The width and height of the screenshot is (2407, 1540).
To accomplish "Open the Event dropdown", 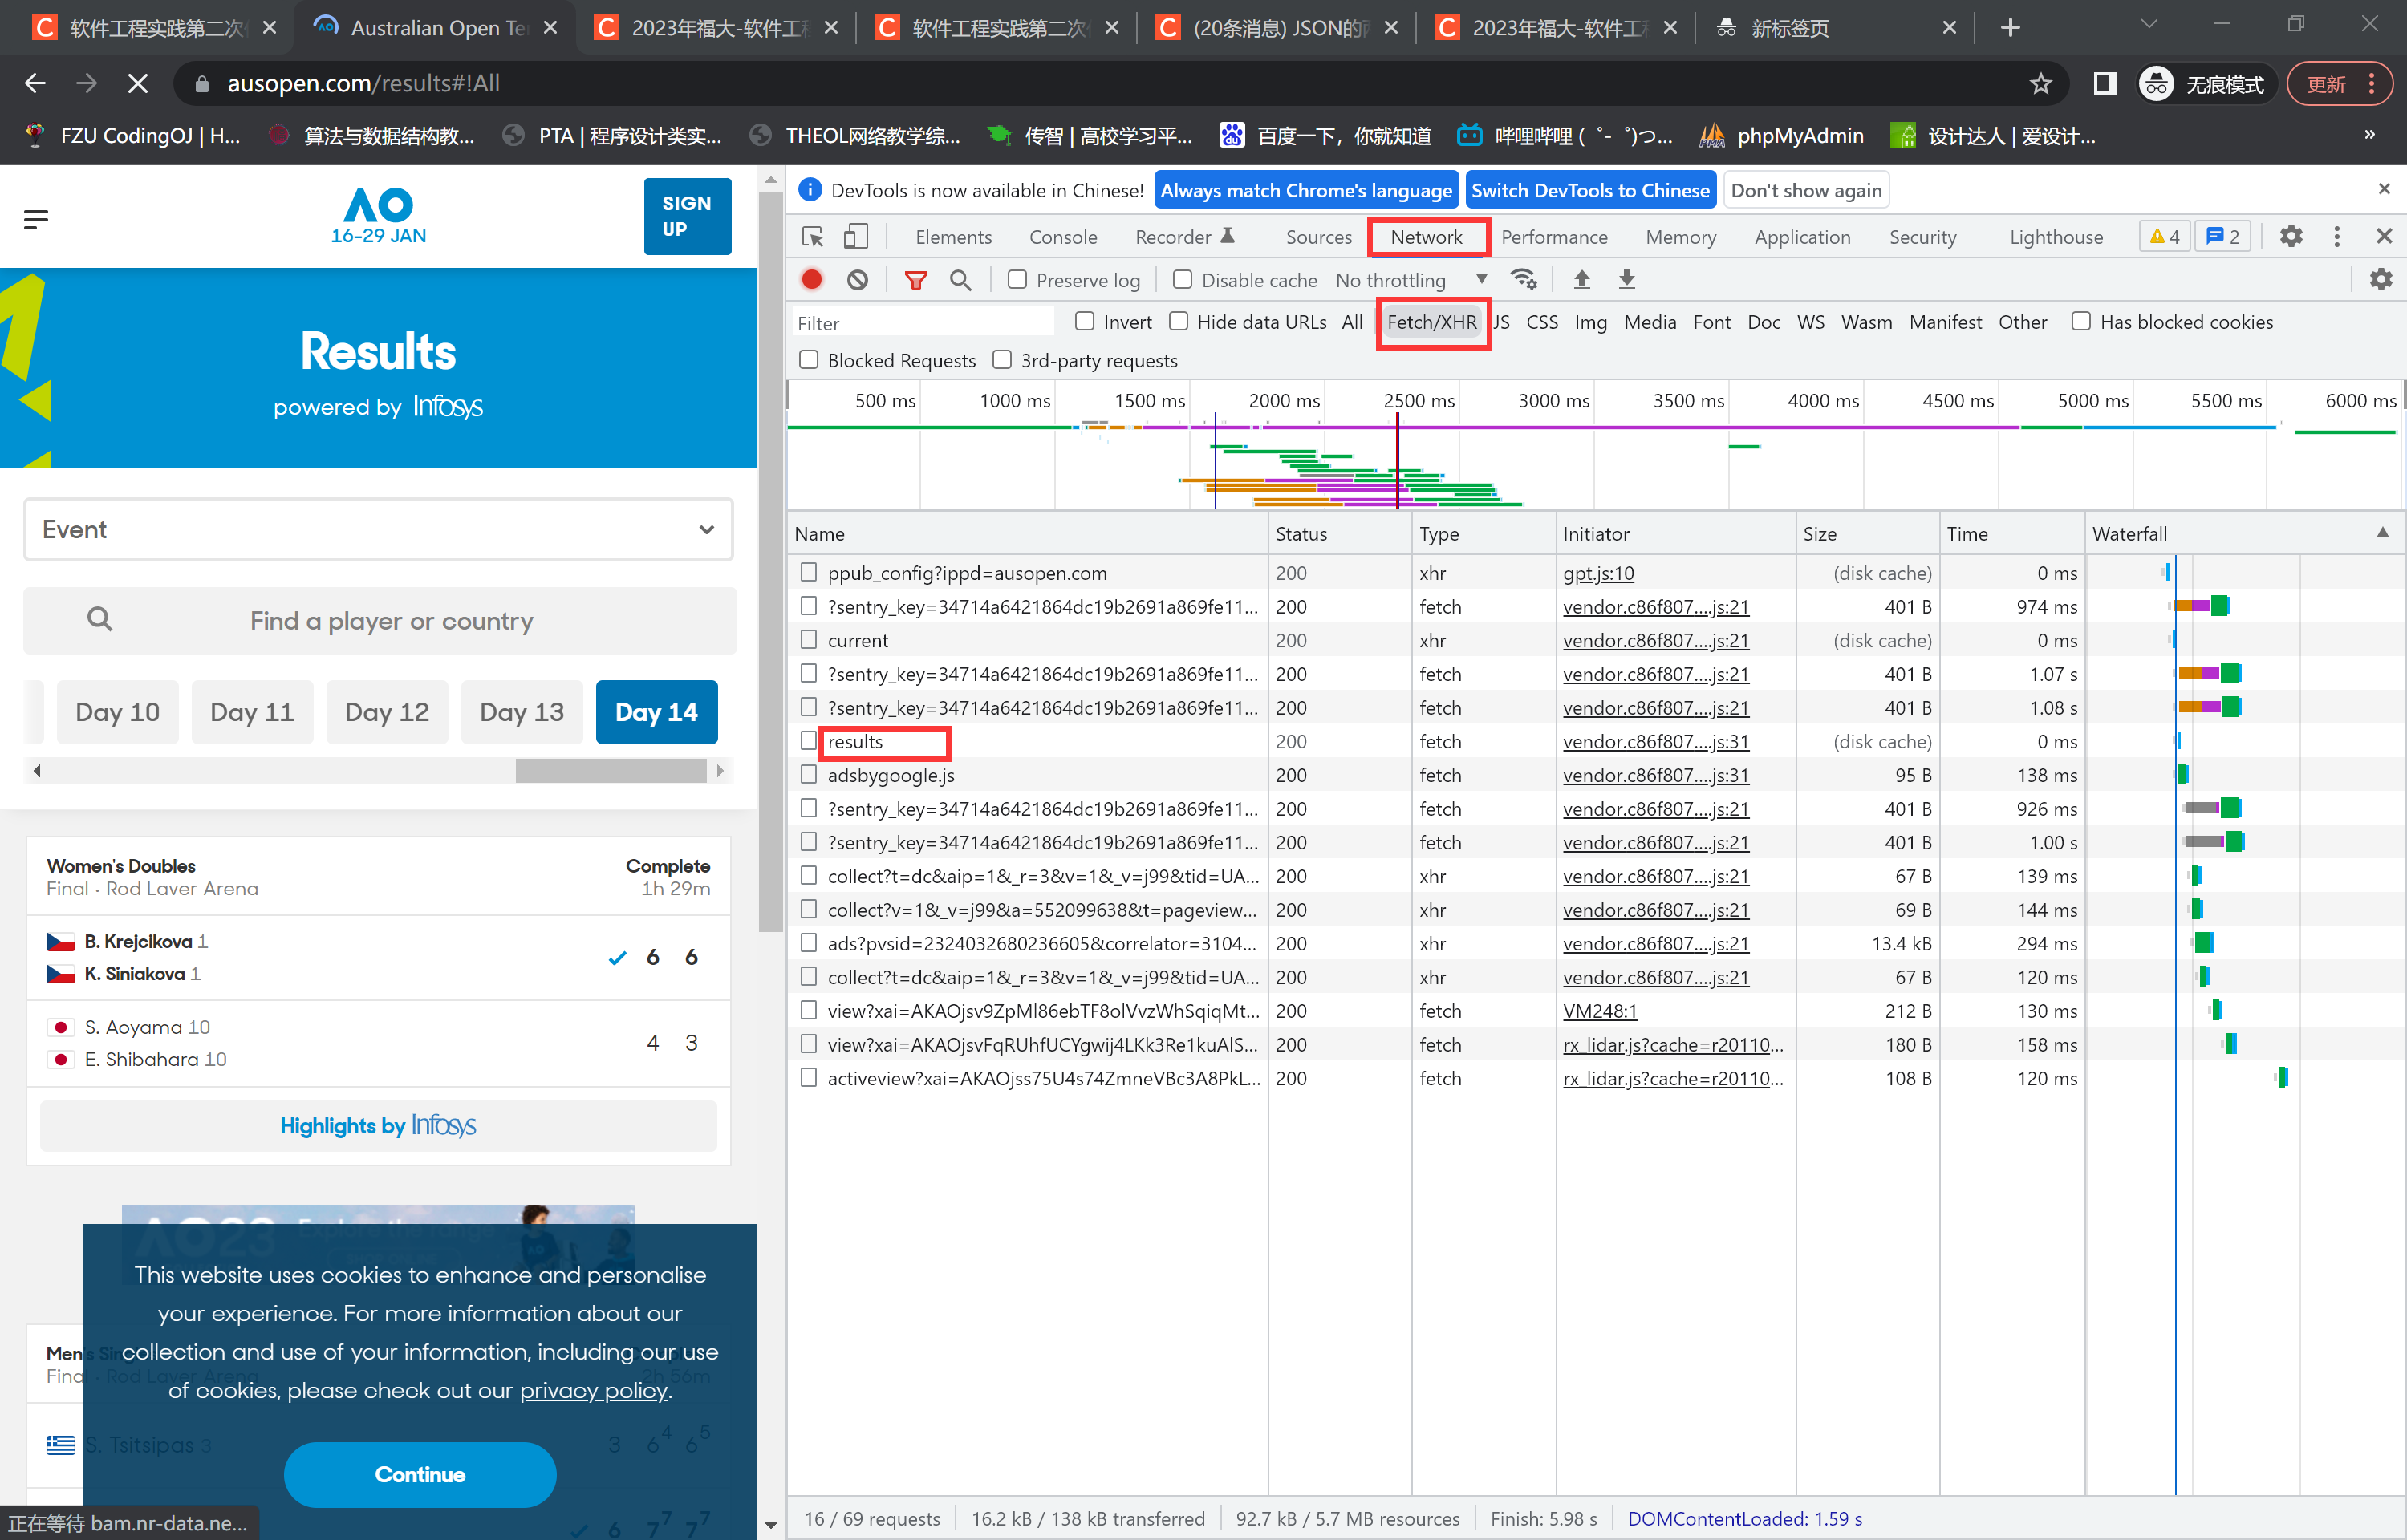I will pyautogui.click(x=378, y=530).
